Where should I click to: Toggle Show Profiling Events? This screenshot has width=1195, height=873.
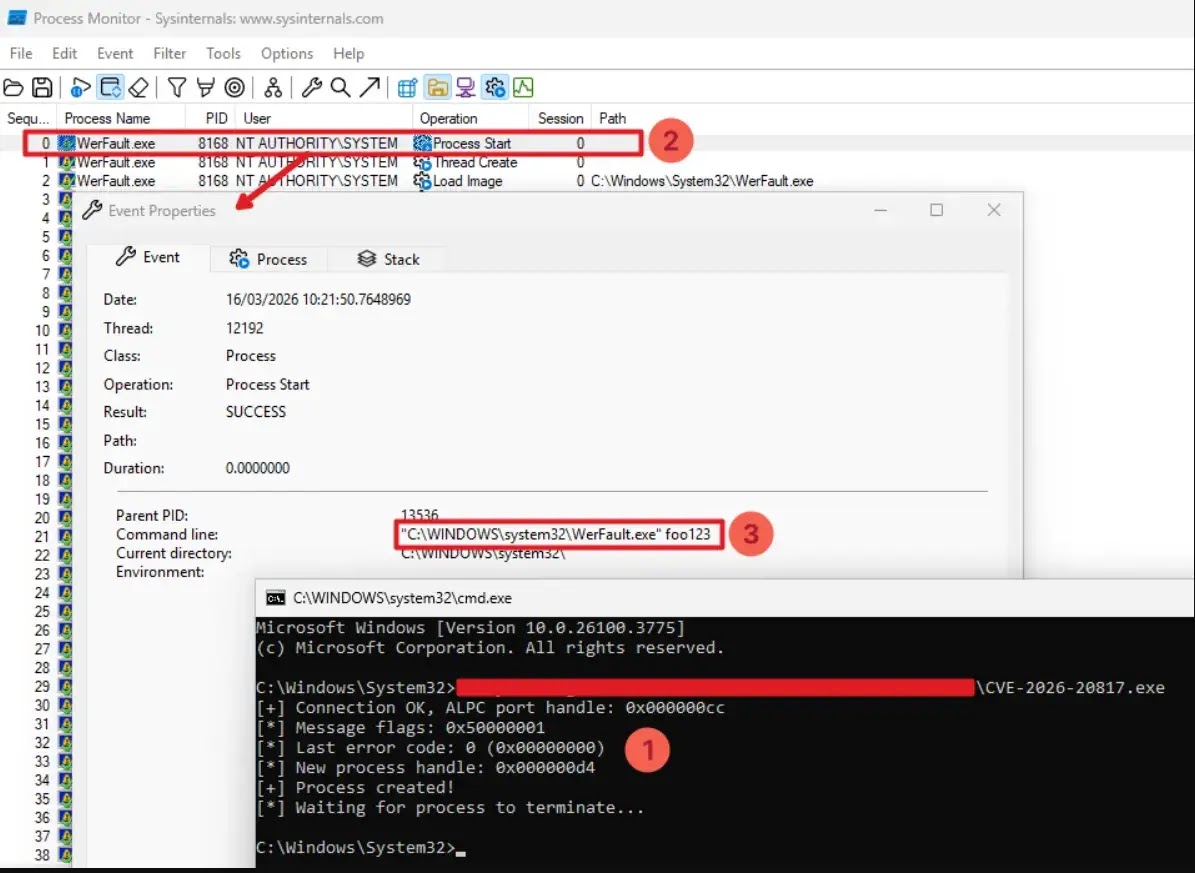pyautogui.click(x=524, y=88)
